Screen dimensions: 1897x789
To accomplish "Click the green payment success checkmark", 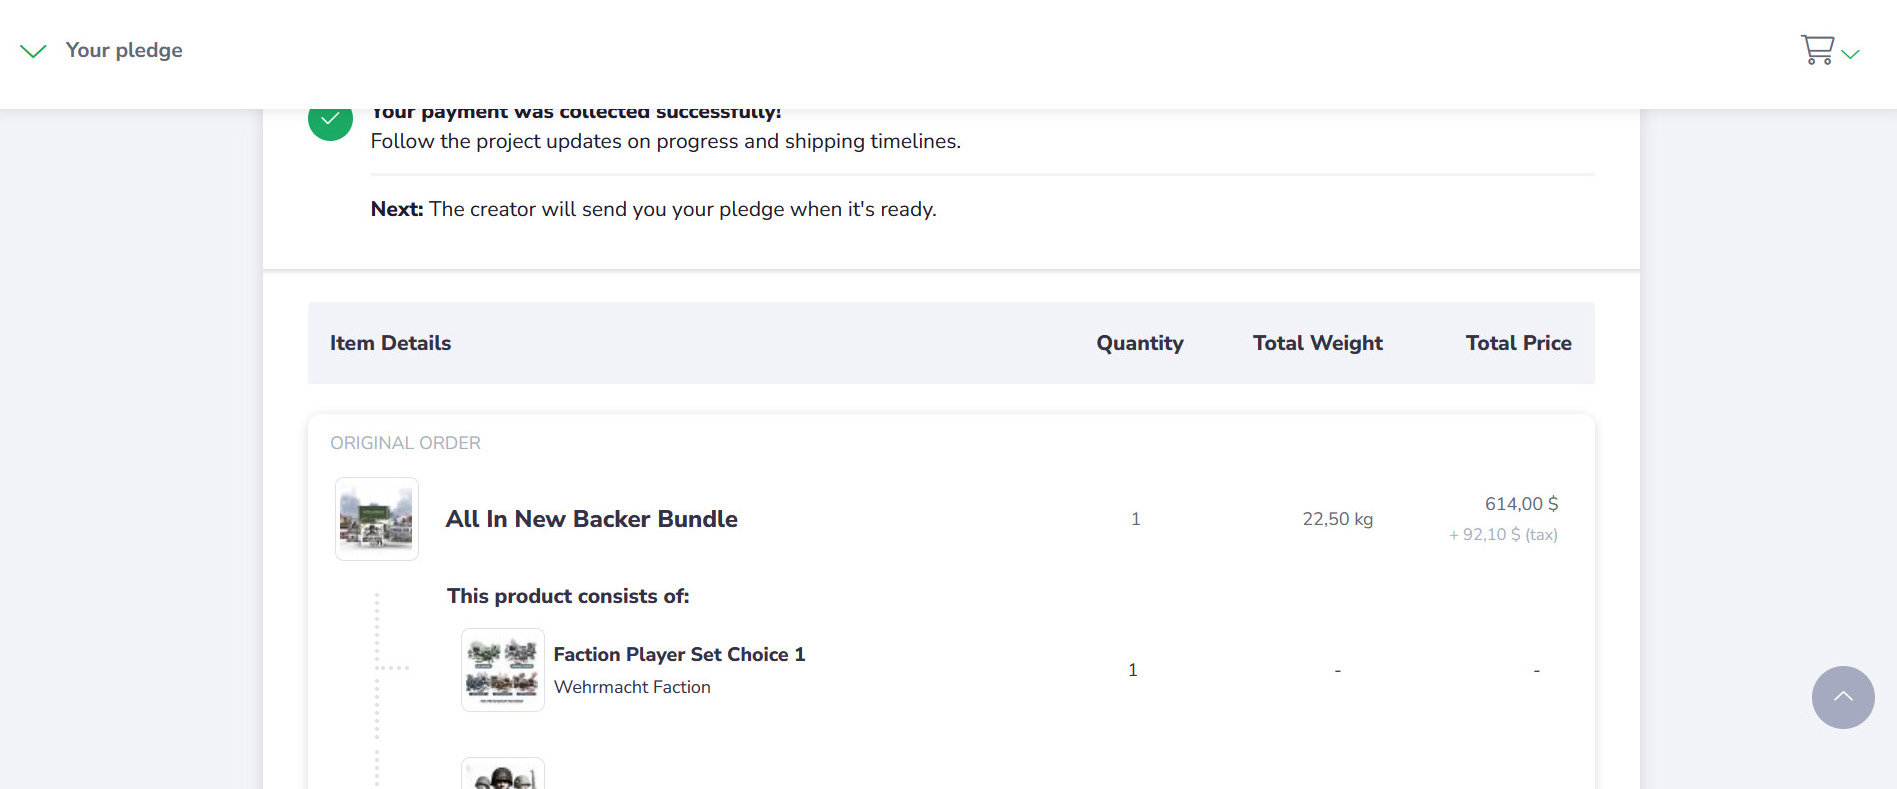I will tap(330, 121).
